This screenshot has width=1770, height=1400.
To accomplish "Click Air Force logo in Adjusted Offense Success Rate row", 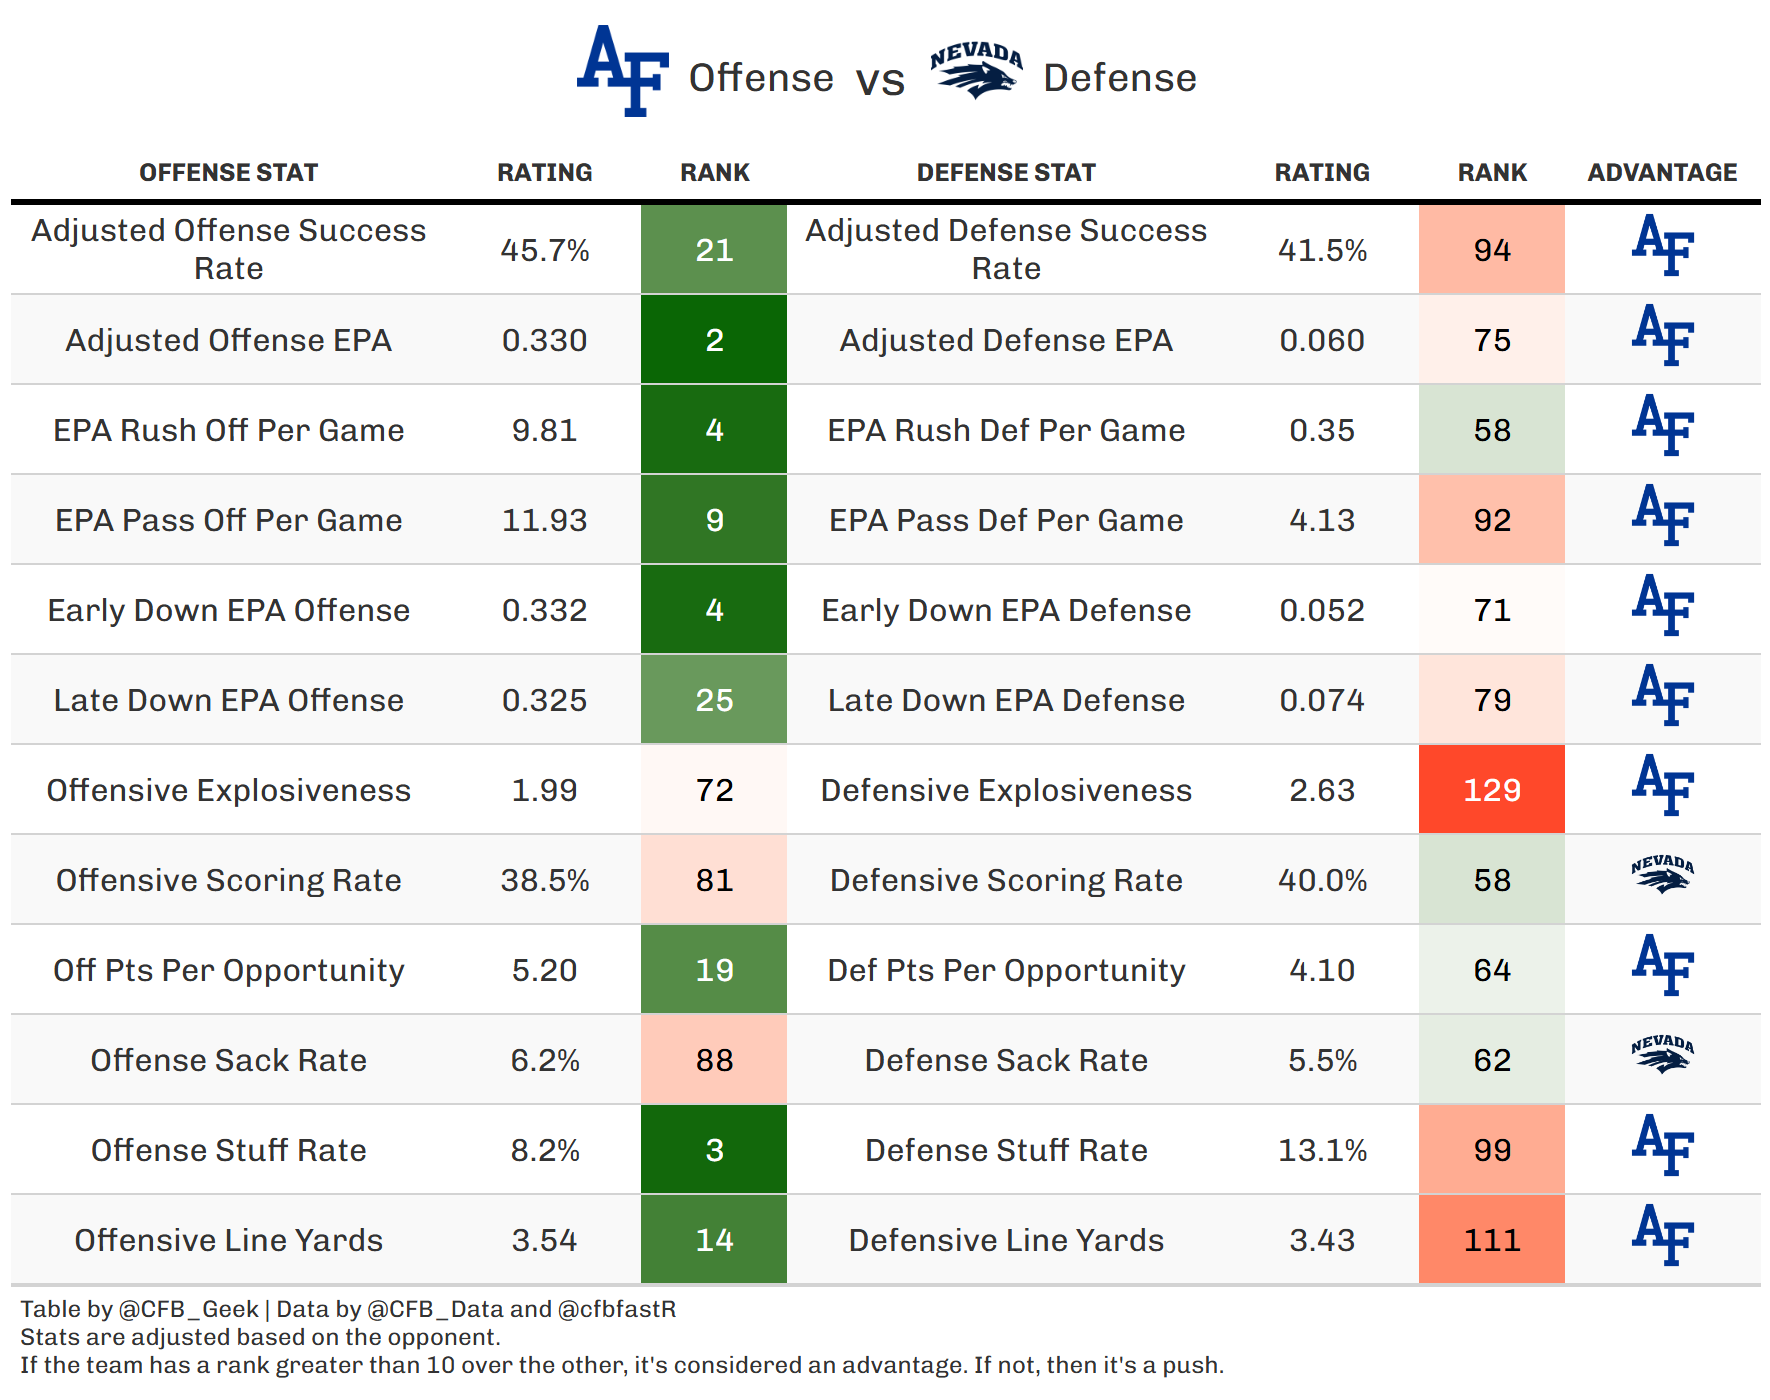I will [1662, 245].
